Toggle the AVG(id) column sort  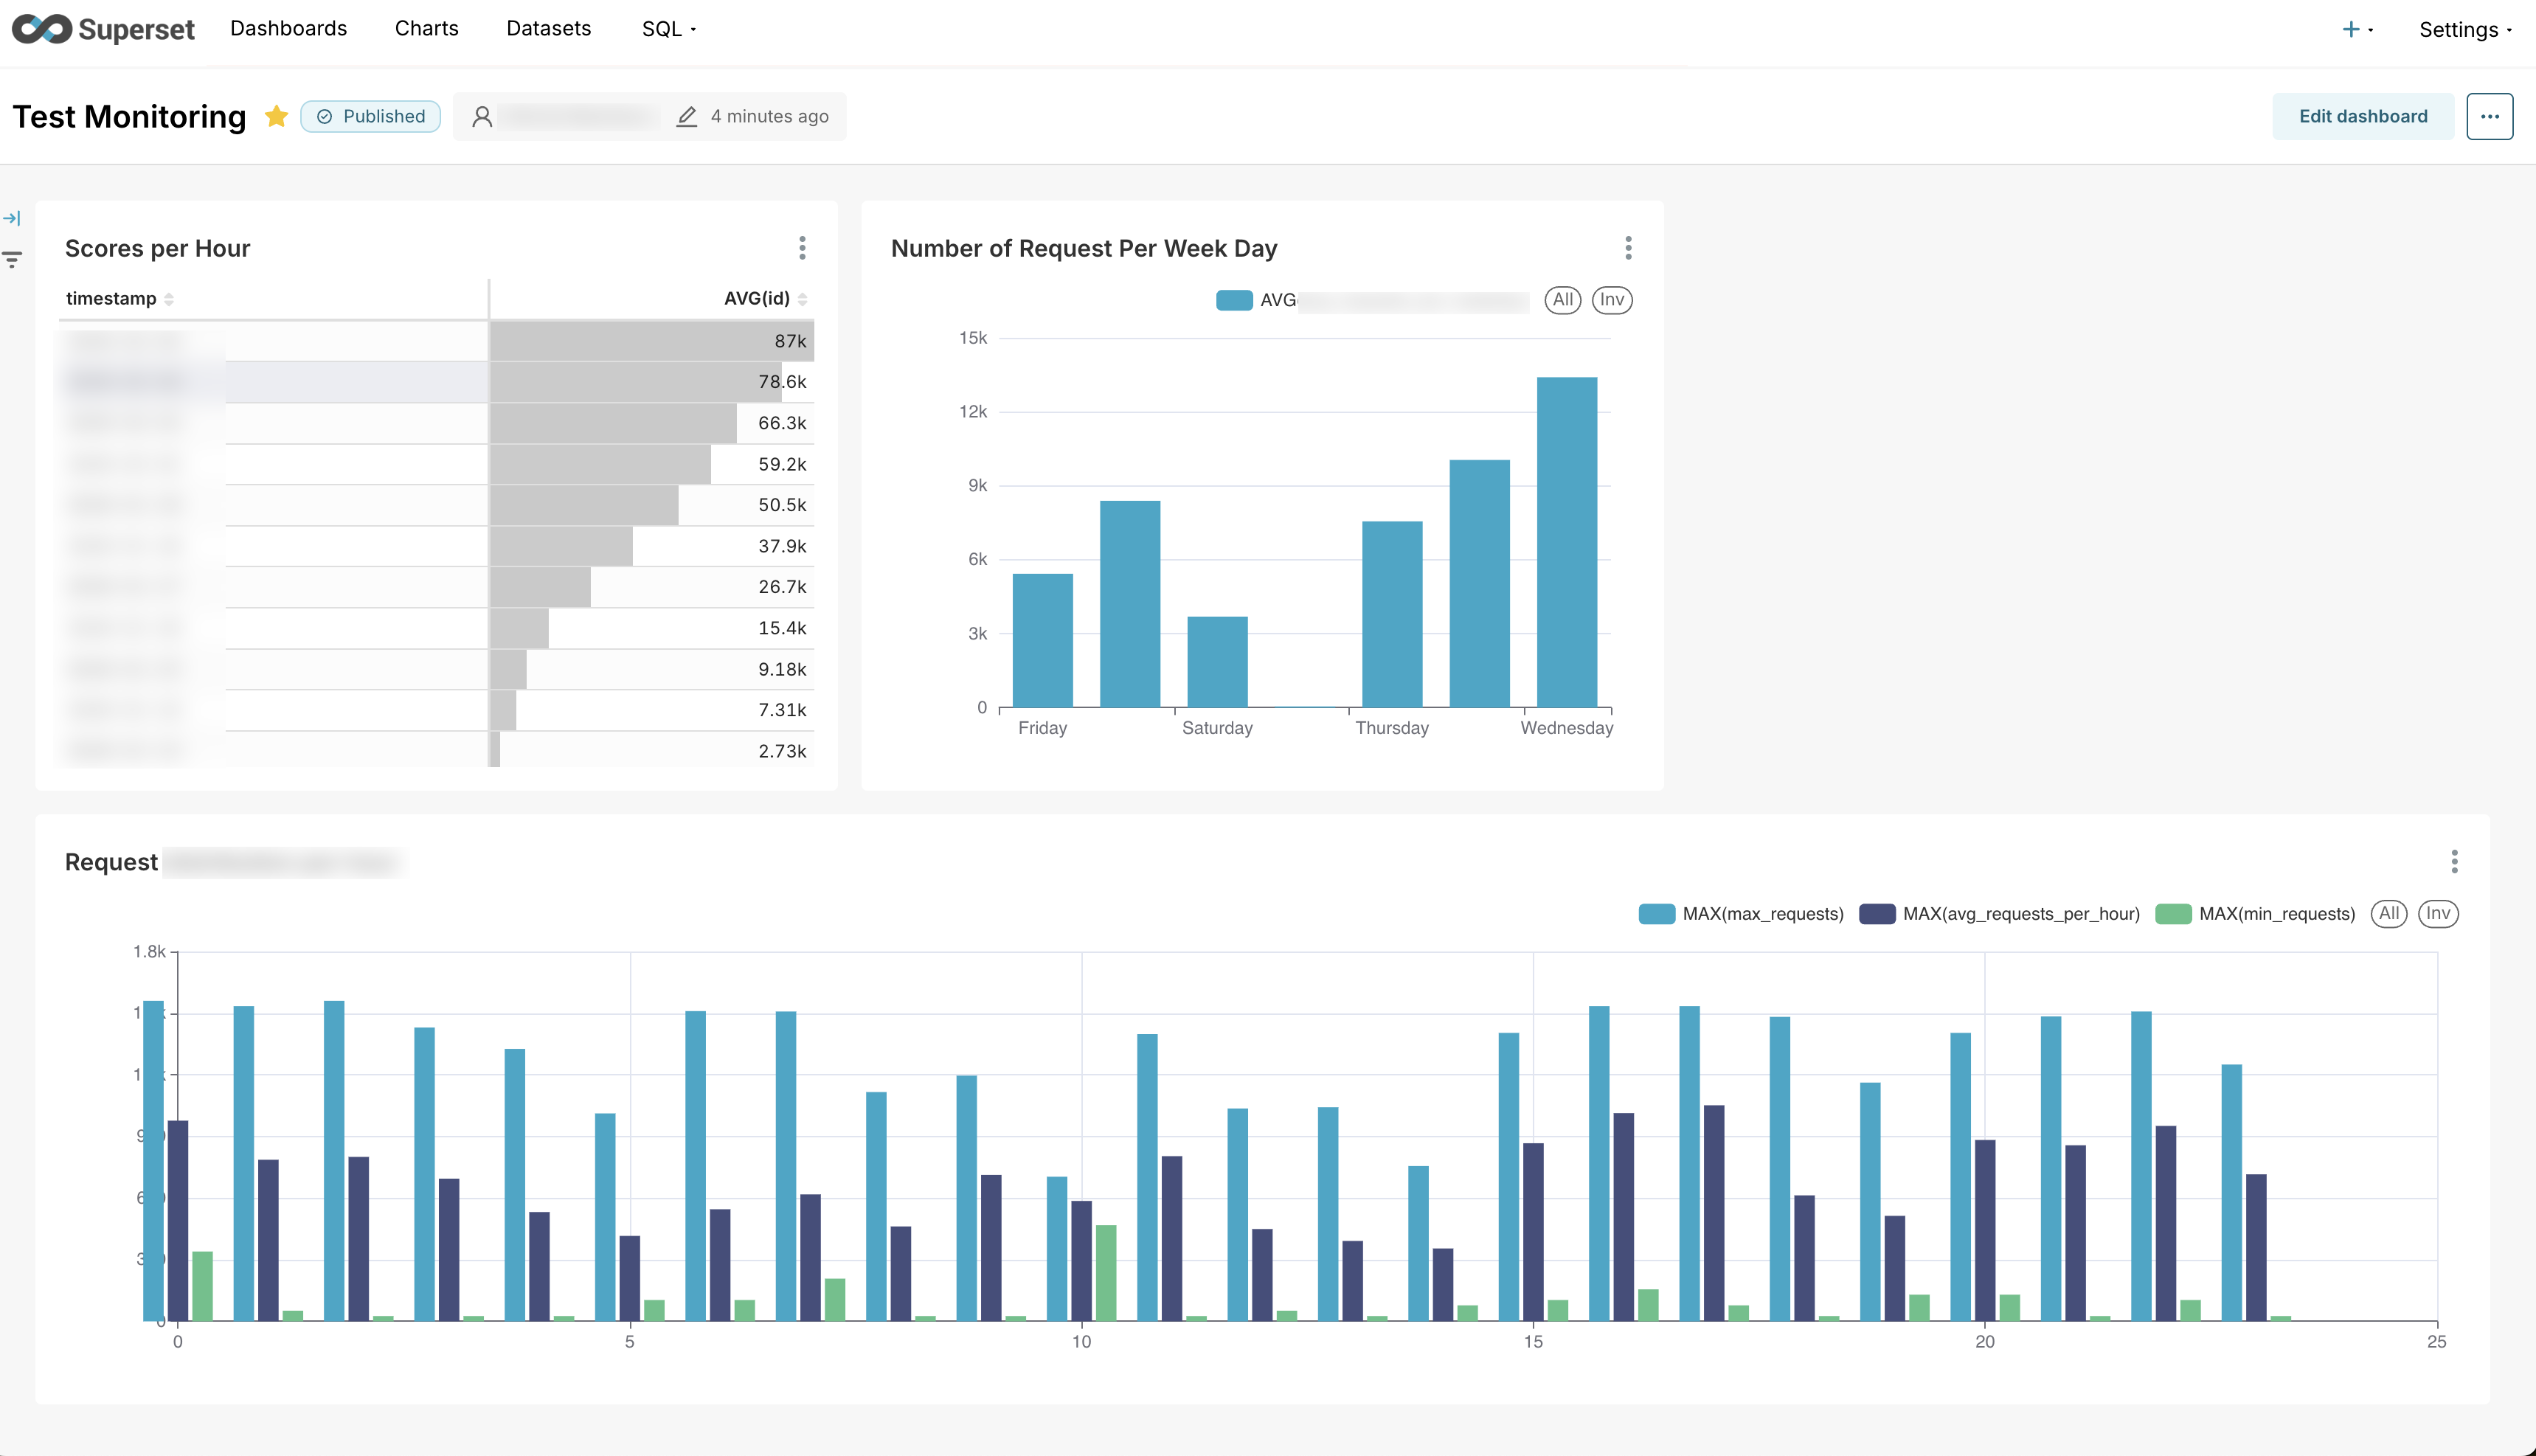[803, 298]
